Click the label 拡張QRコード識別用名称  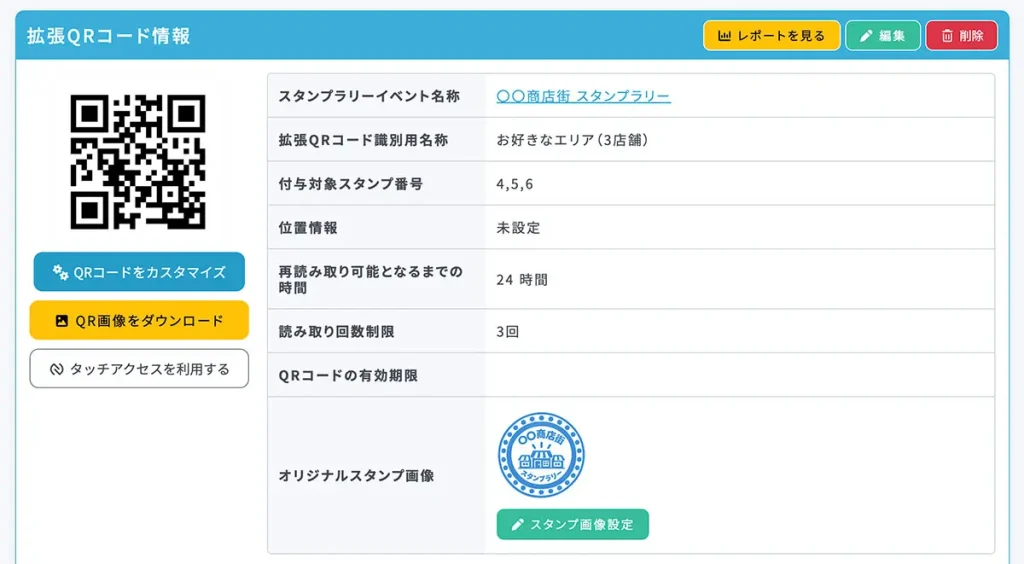(x=363, y=140)
